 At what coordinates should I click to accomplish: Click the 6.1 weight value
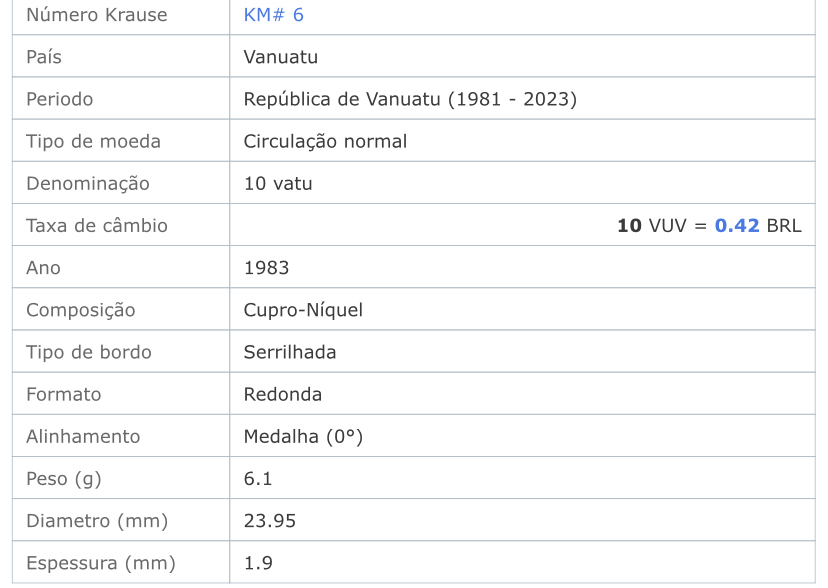(x=258, y=479)
